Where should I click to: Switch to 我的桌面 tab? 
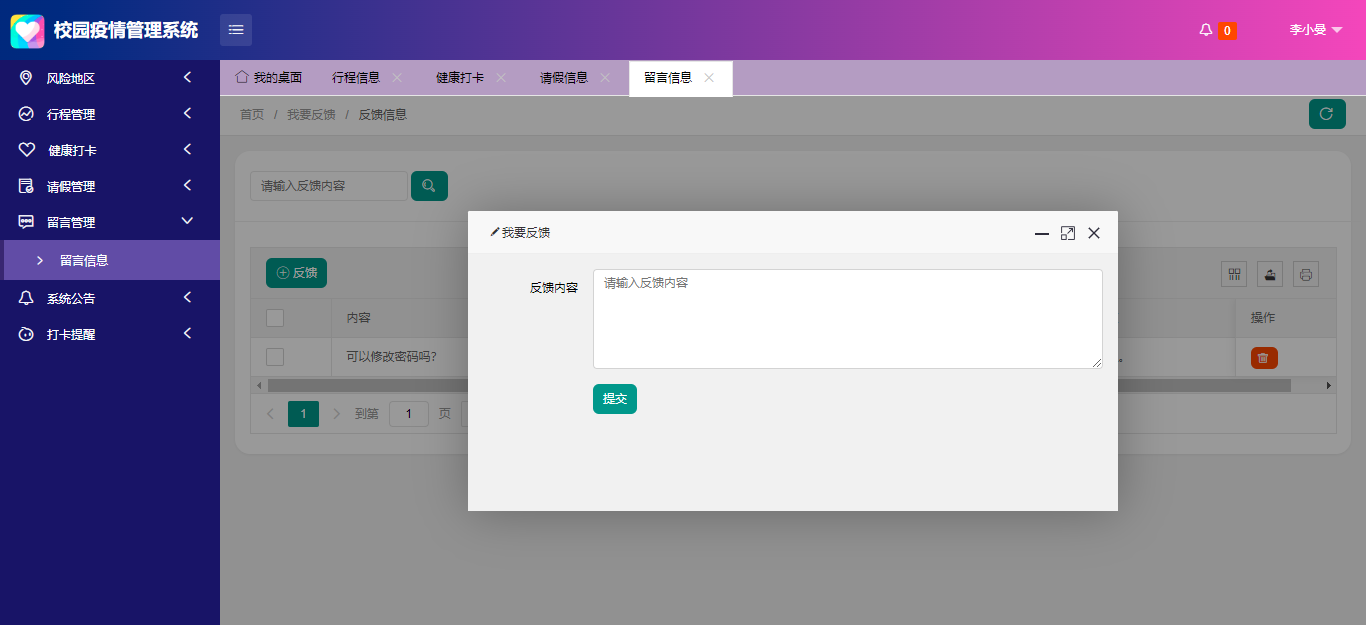pyautogui.click(x=269, y=78)
